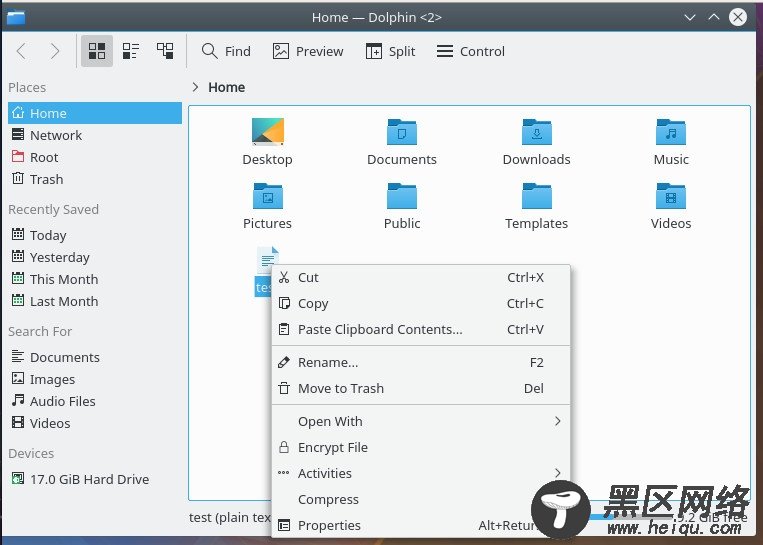Show files saved Last Month
This screenshot has height=545, width=763.
point(95,301)
